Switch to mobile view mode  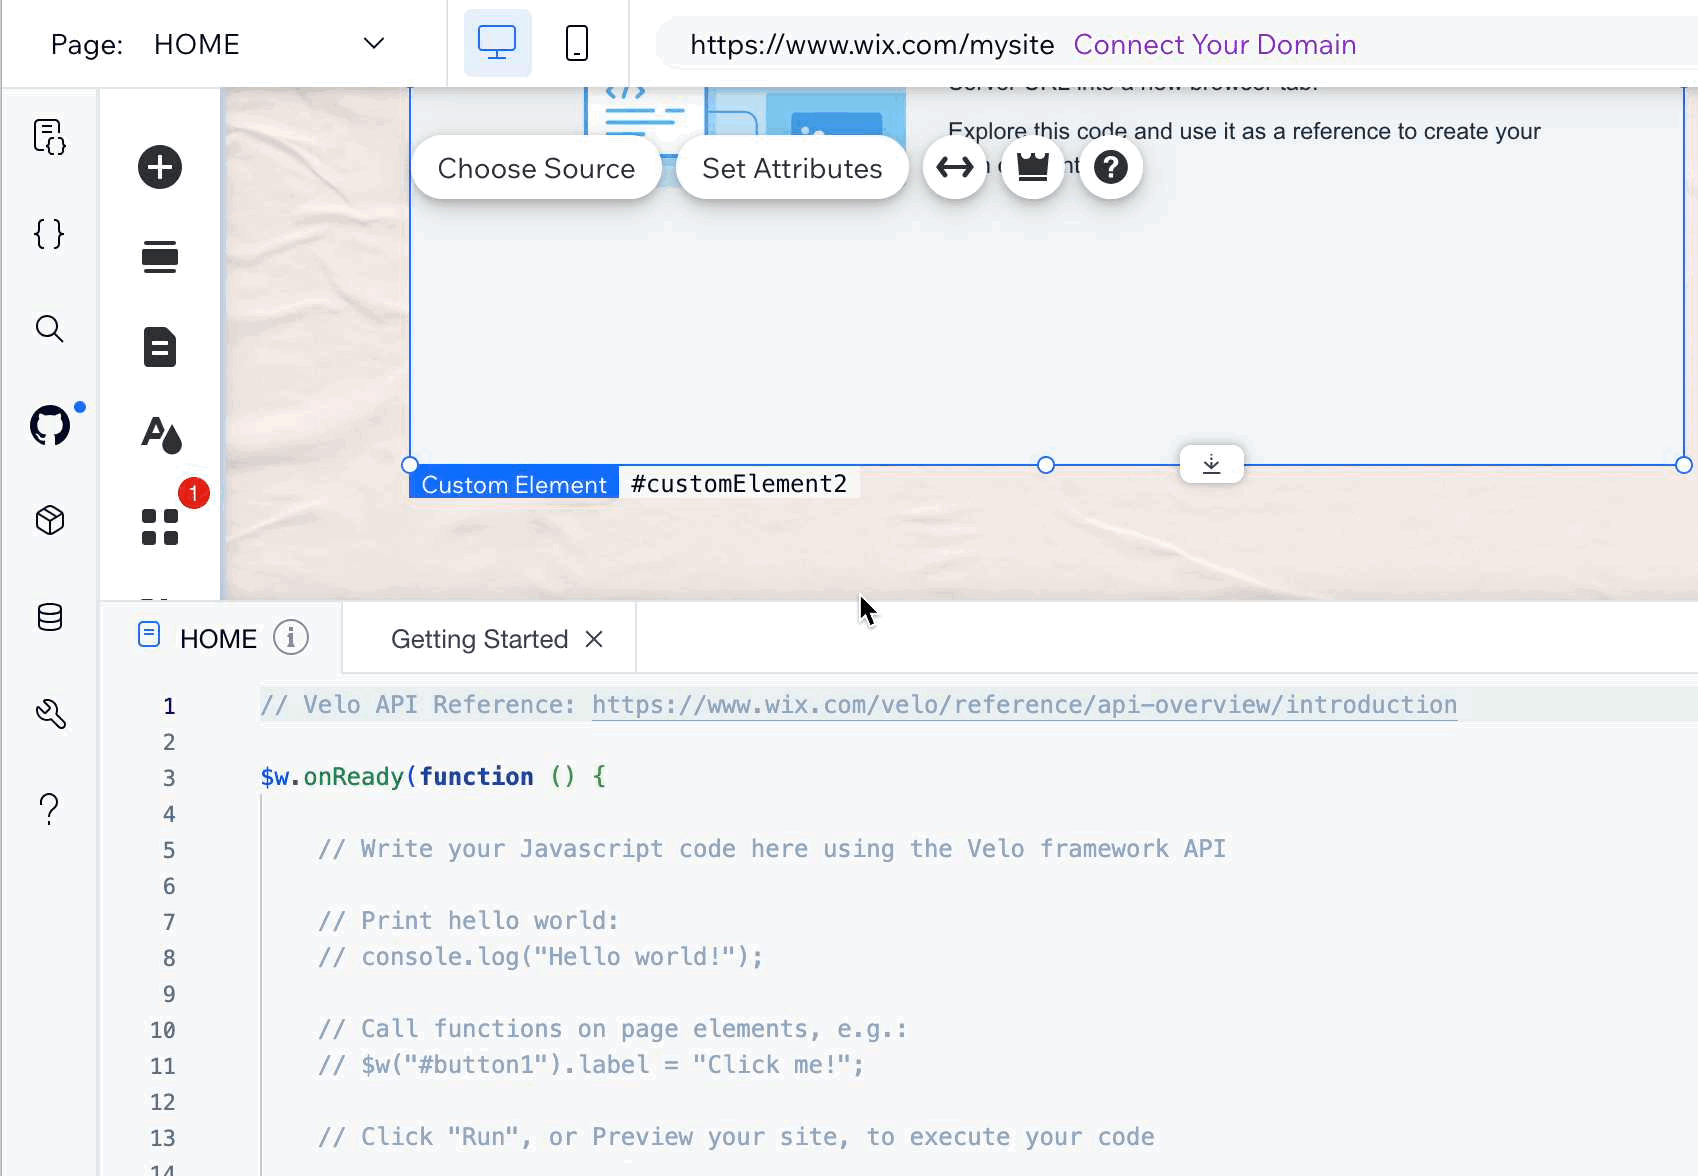coord(577,44)
